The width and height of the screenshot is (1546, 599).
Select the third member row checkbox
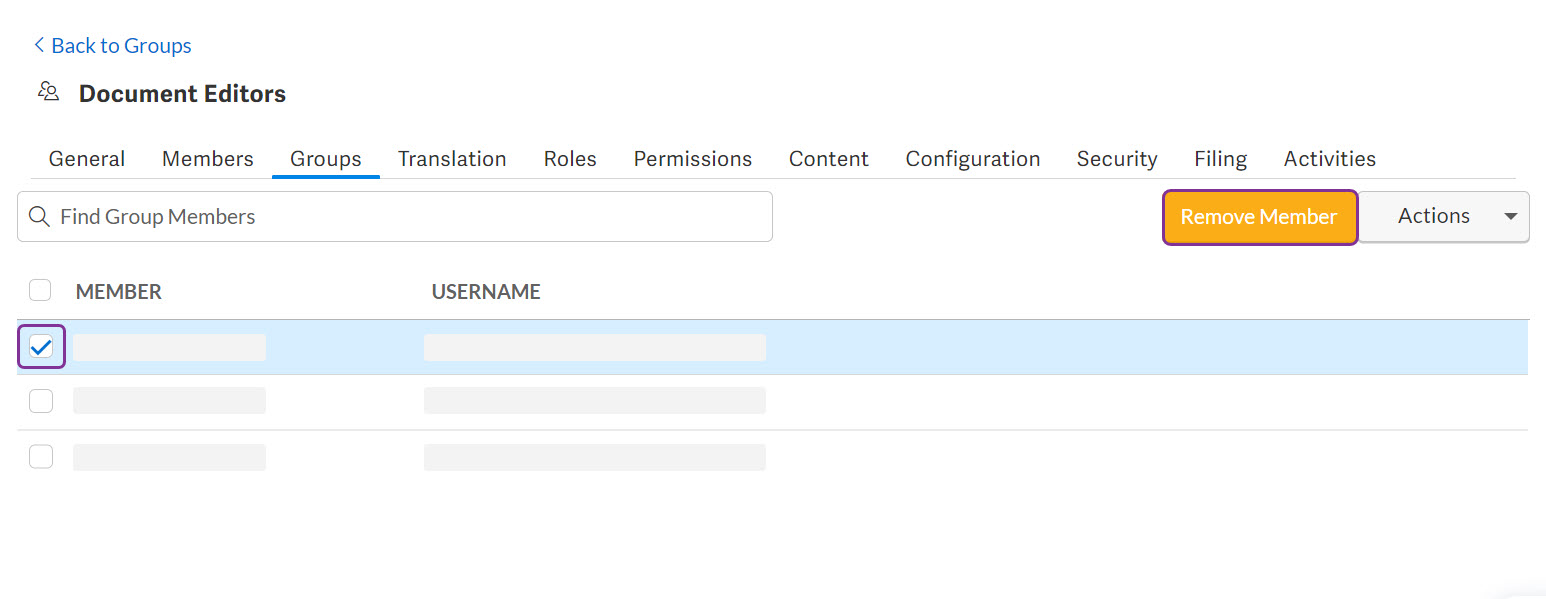[40, 456]
